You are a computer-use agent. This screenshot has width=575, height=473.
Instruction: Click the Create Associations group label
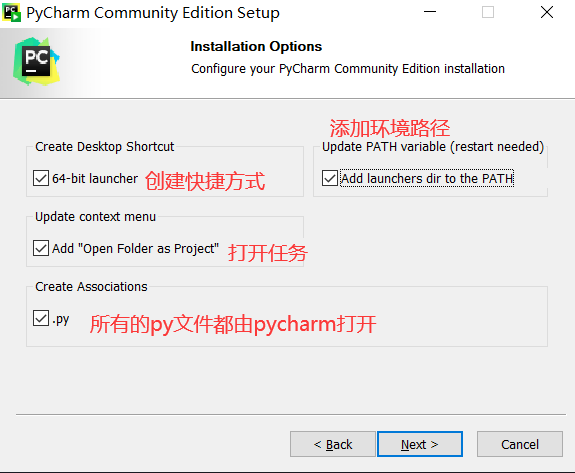tap(91, 286)
